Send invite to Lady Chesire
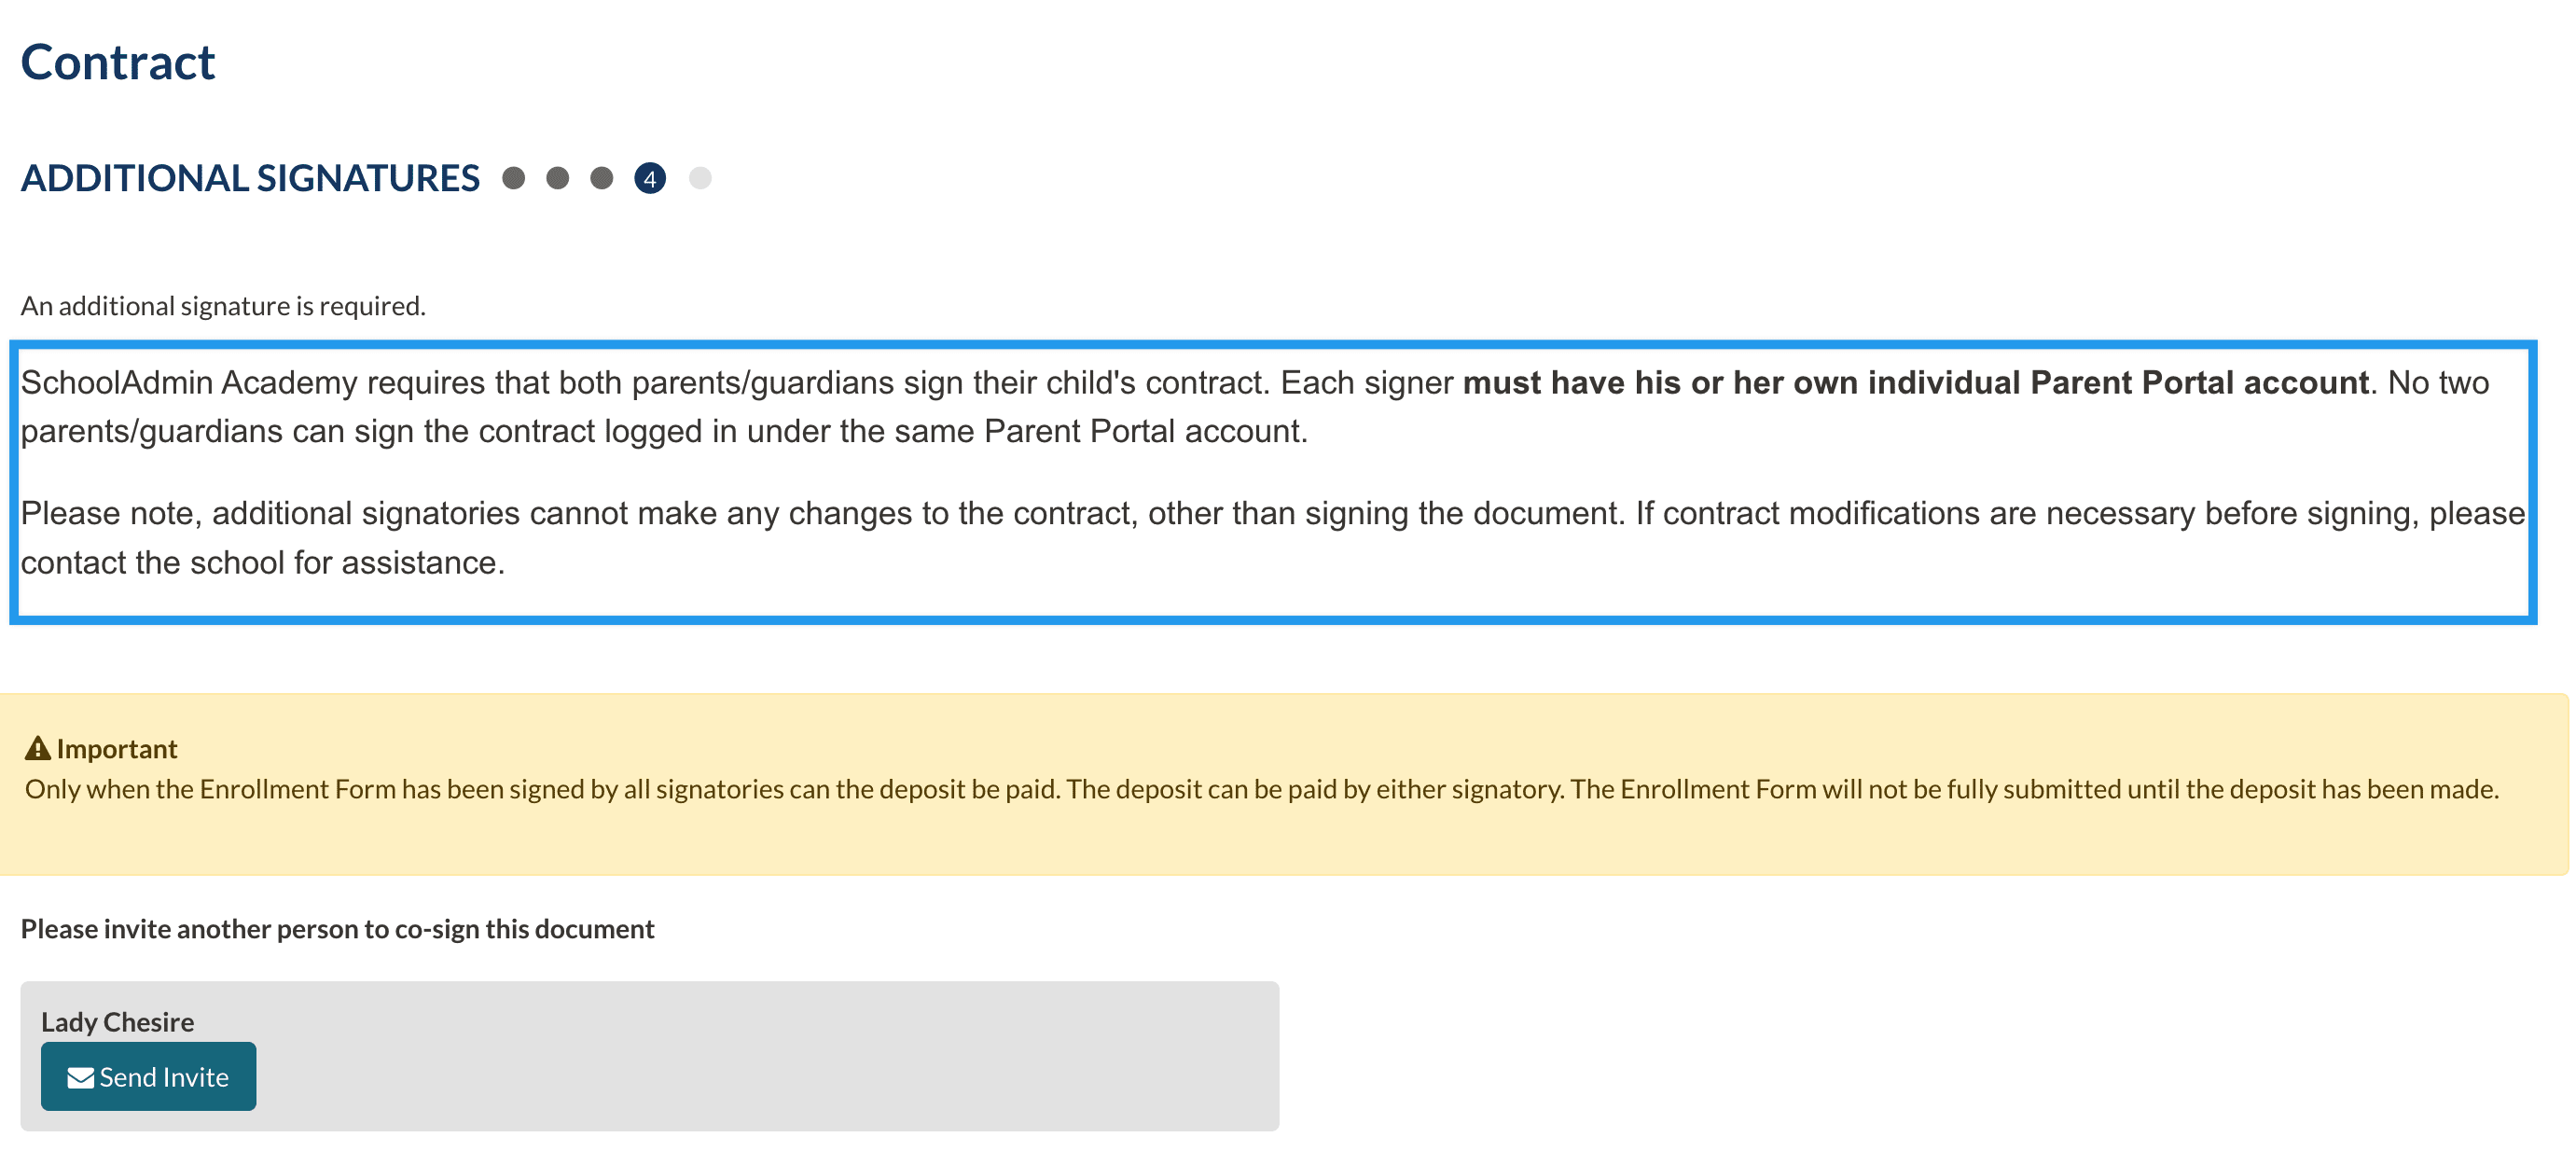The height and width of the screenshot is (1151, 2576). (x=148, y=1076)
